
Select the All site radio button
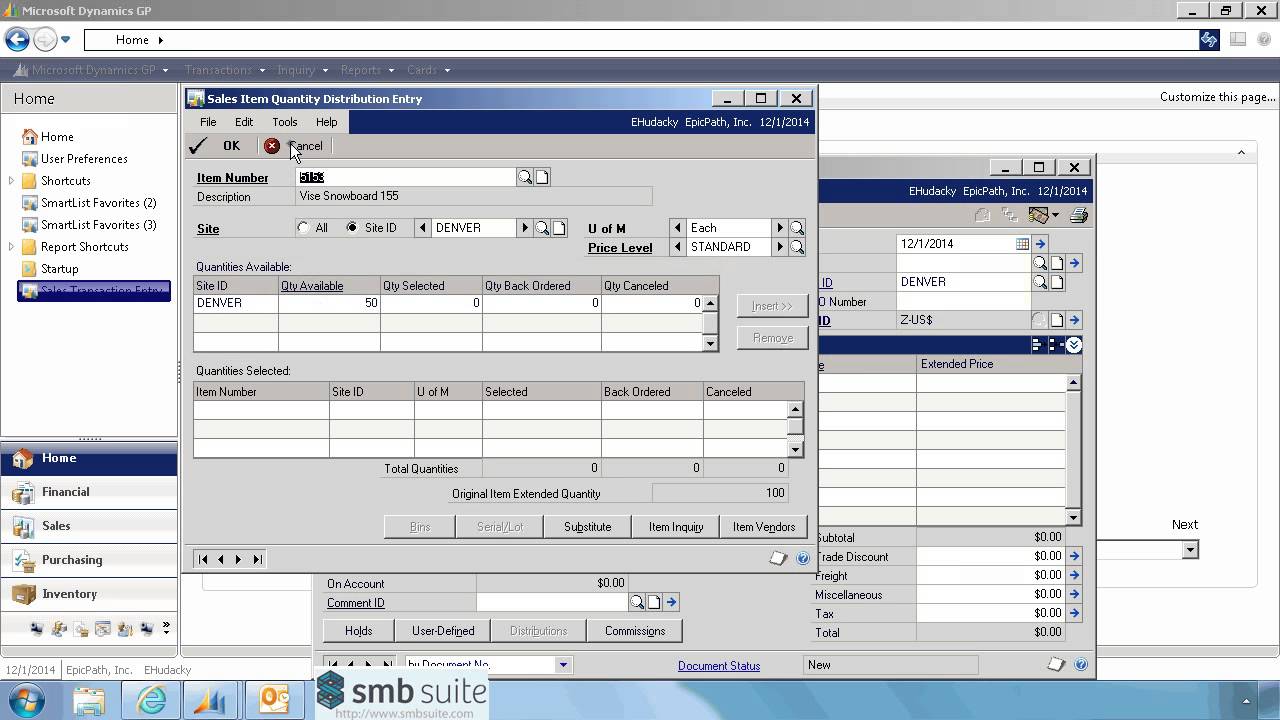[304, 228]
